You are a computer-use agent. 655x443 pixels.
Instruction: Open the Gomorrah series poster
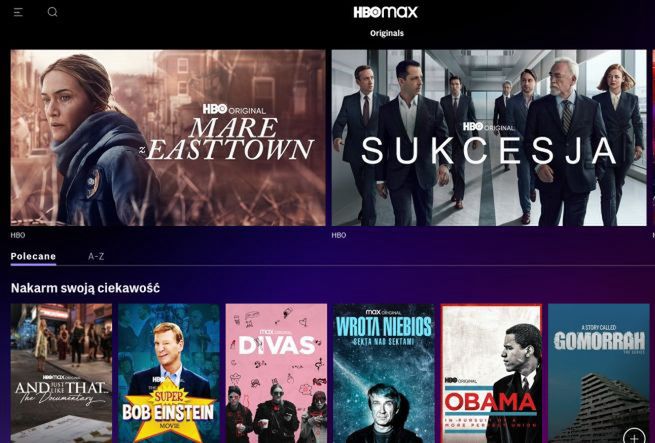coord(599,373)
